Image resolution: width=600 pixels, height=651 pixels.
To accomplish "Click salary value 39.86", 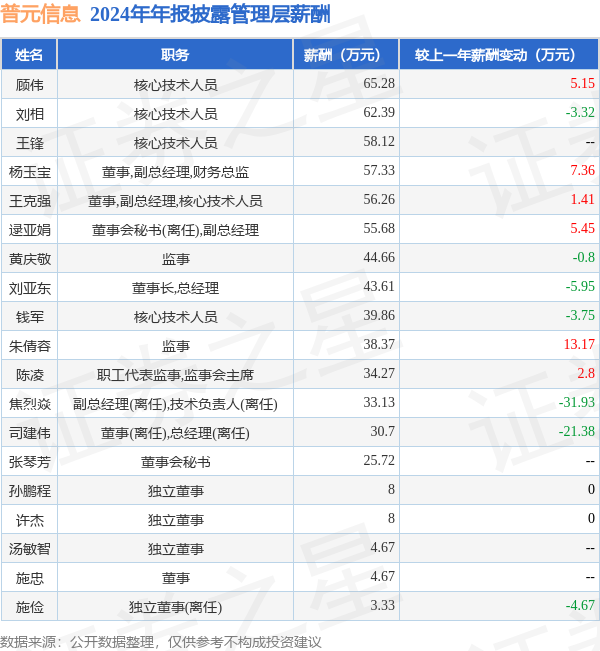I will click(x=379, y=315).
